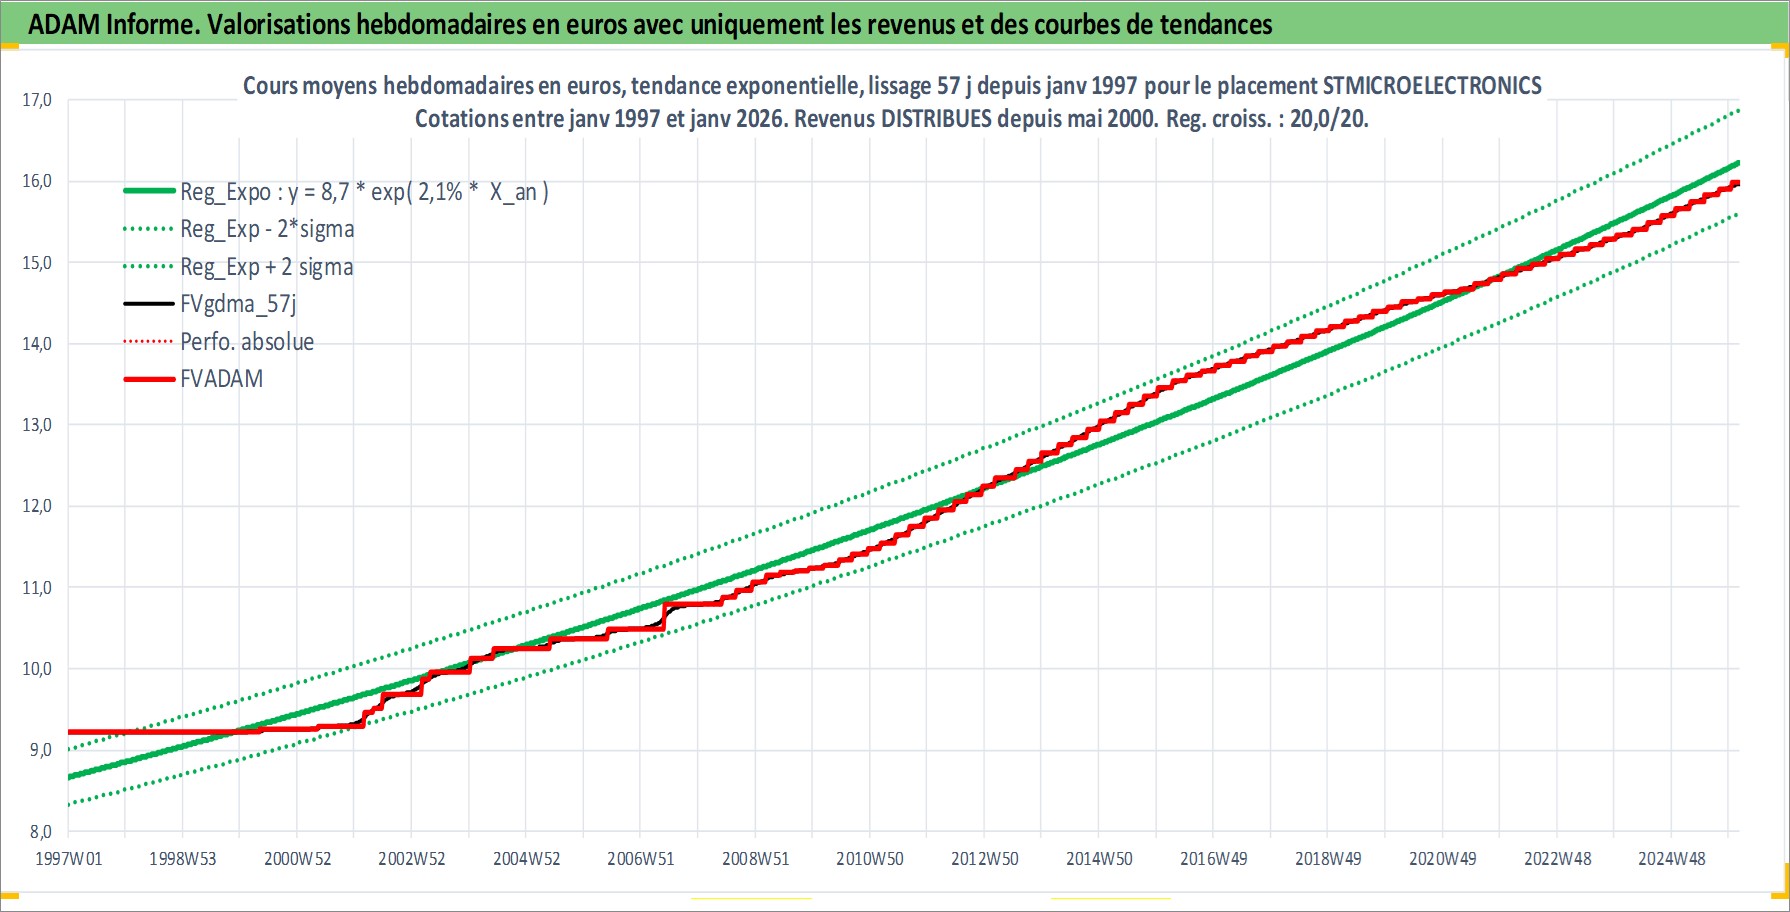Image resolution: width=1790 pixels, height=912 pixels.
Task: Click the x-axis label 2002W52
Action: tap(412, 859)
